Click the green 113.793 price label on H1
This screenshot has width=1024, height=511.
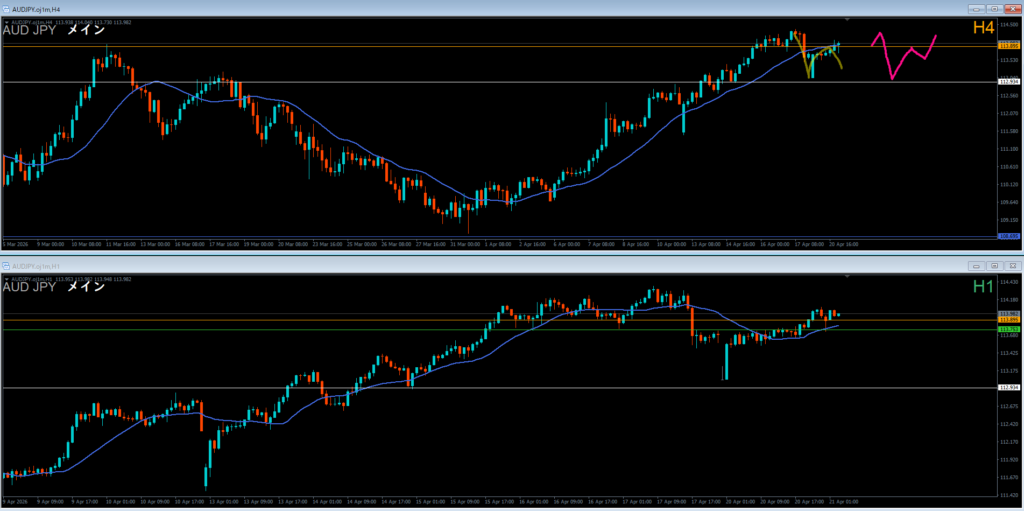coord(1008,329)
